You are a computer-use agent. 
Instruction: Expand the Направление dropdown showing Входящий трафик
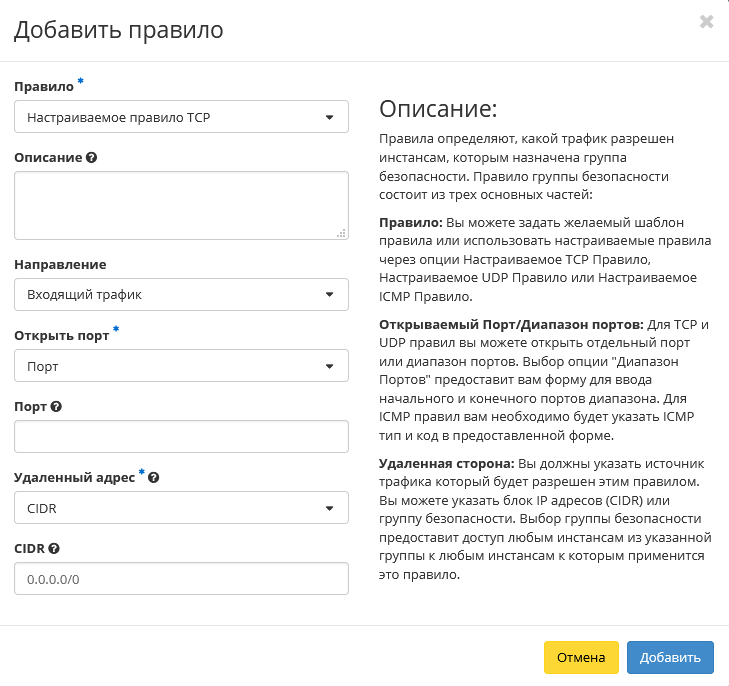[x=181, y=295]
